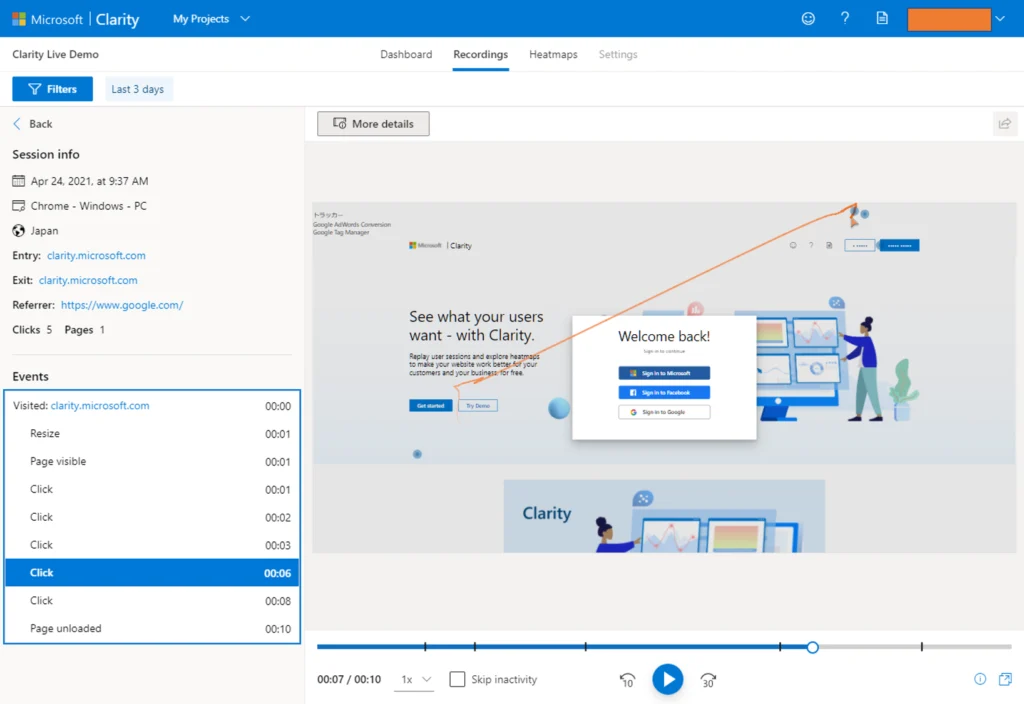Click the Clicks 5 count

(x=32, y=330)
